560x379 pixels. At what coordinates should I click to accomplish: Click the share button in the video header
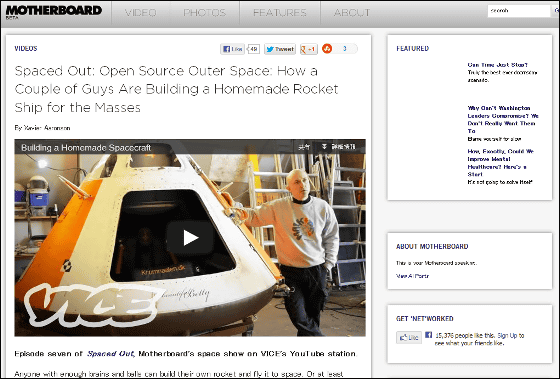point(304,147)
